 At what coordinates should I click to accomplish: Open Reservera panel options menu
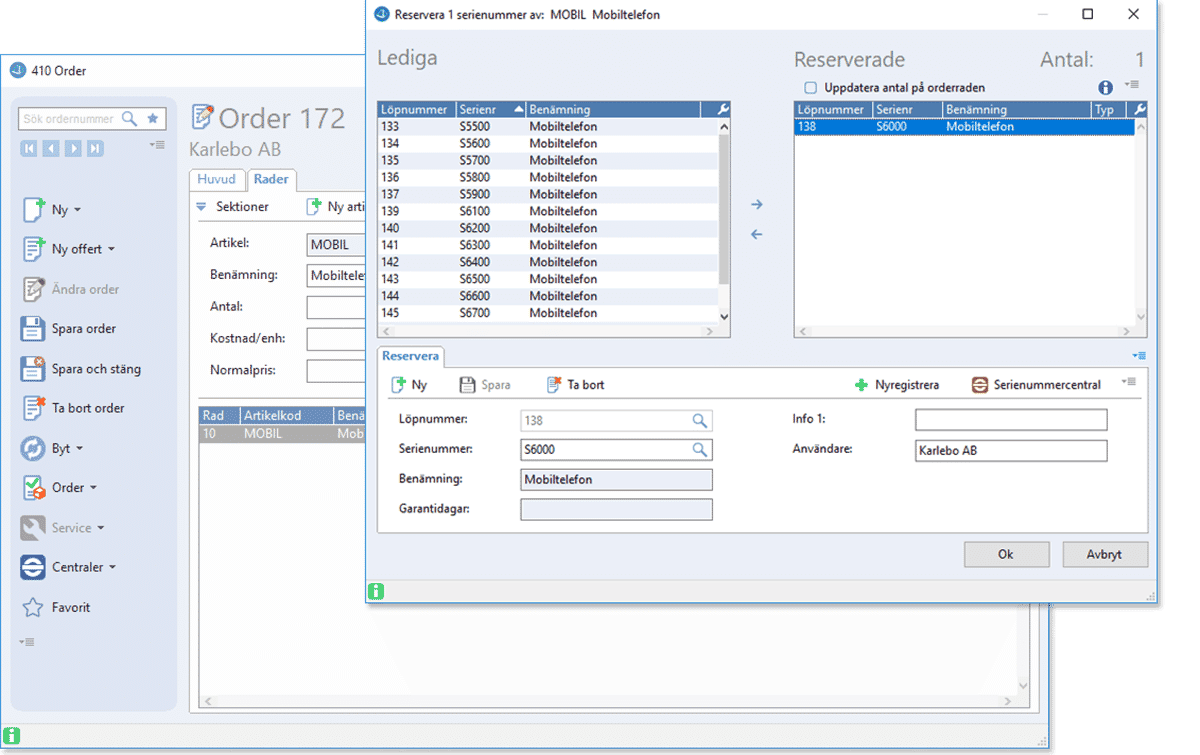tap(1139, 355)
